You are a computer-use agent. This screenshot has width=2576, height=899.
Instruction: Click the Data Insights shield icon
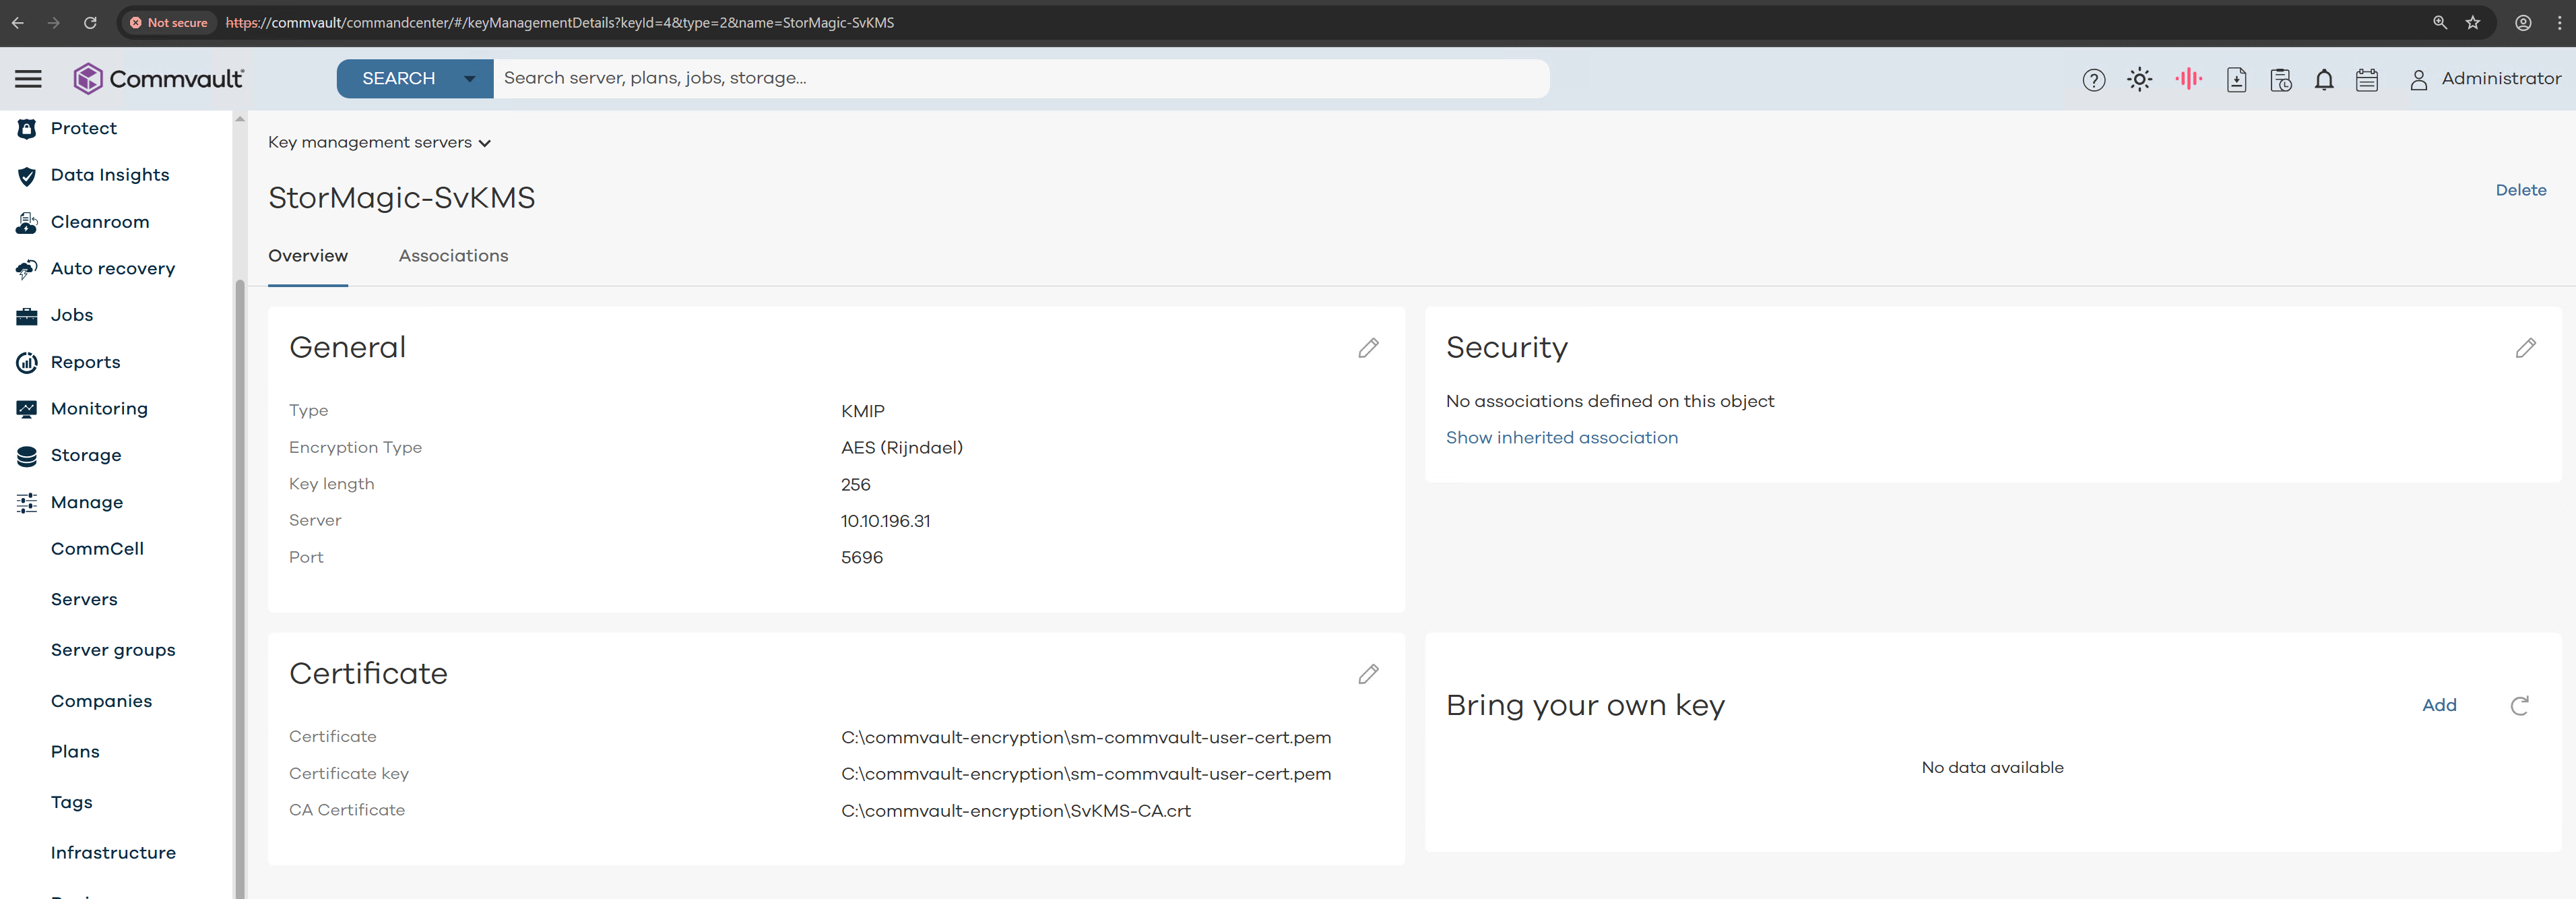coord(27,176)
